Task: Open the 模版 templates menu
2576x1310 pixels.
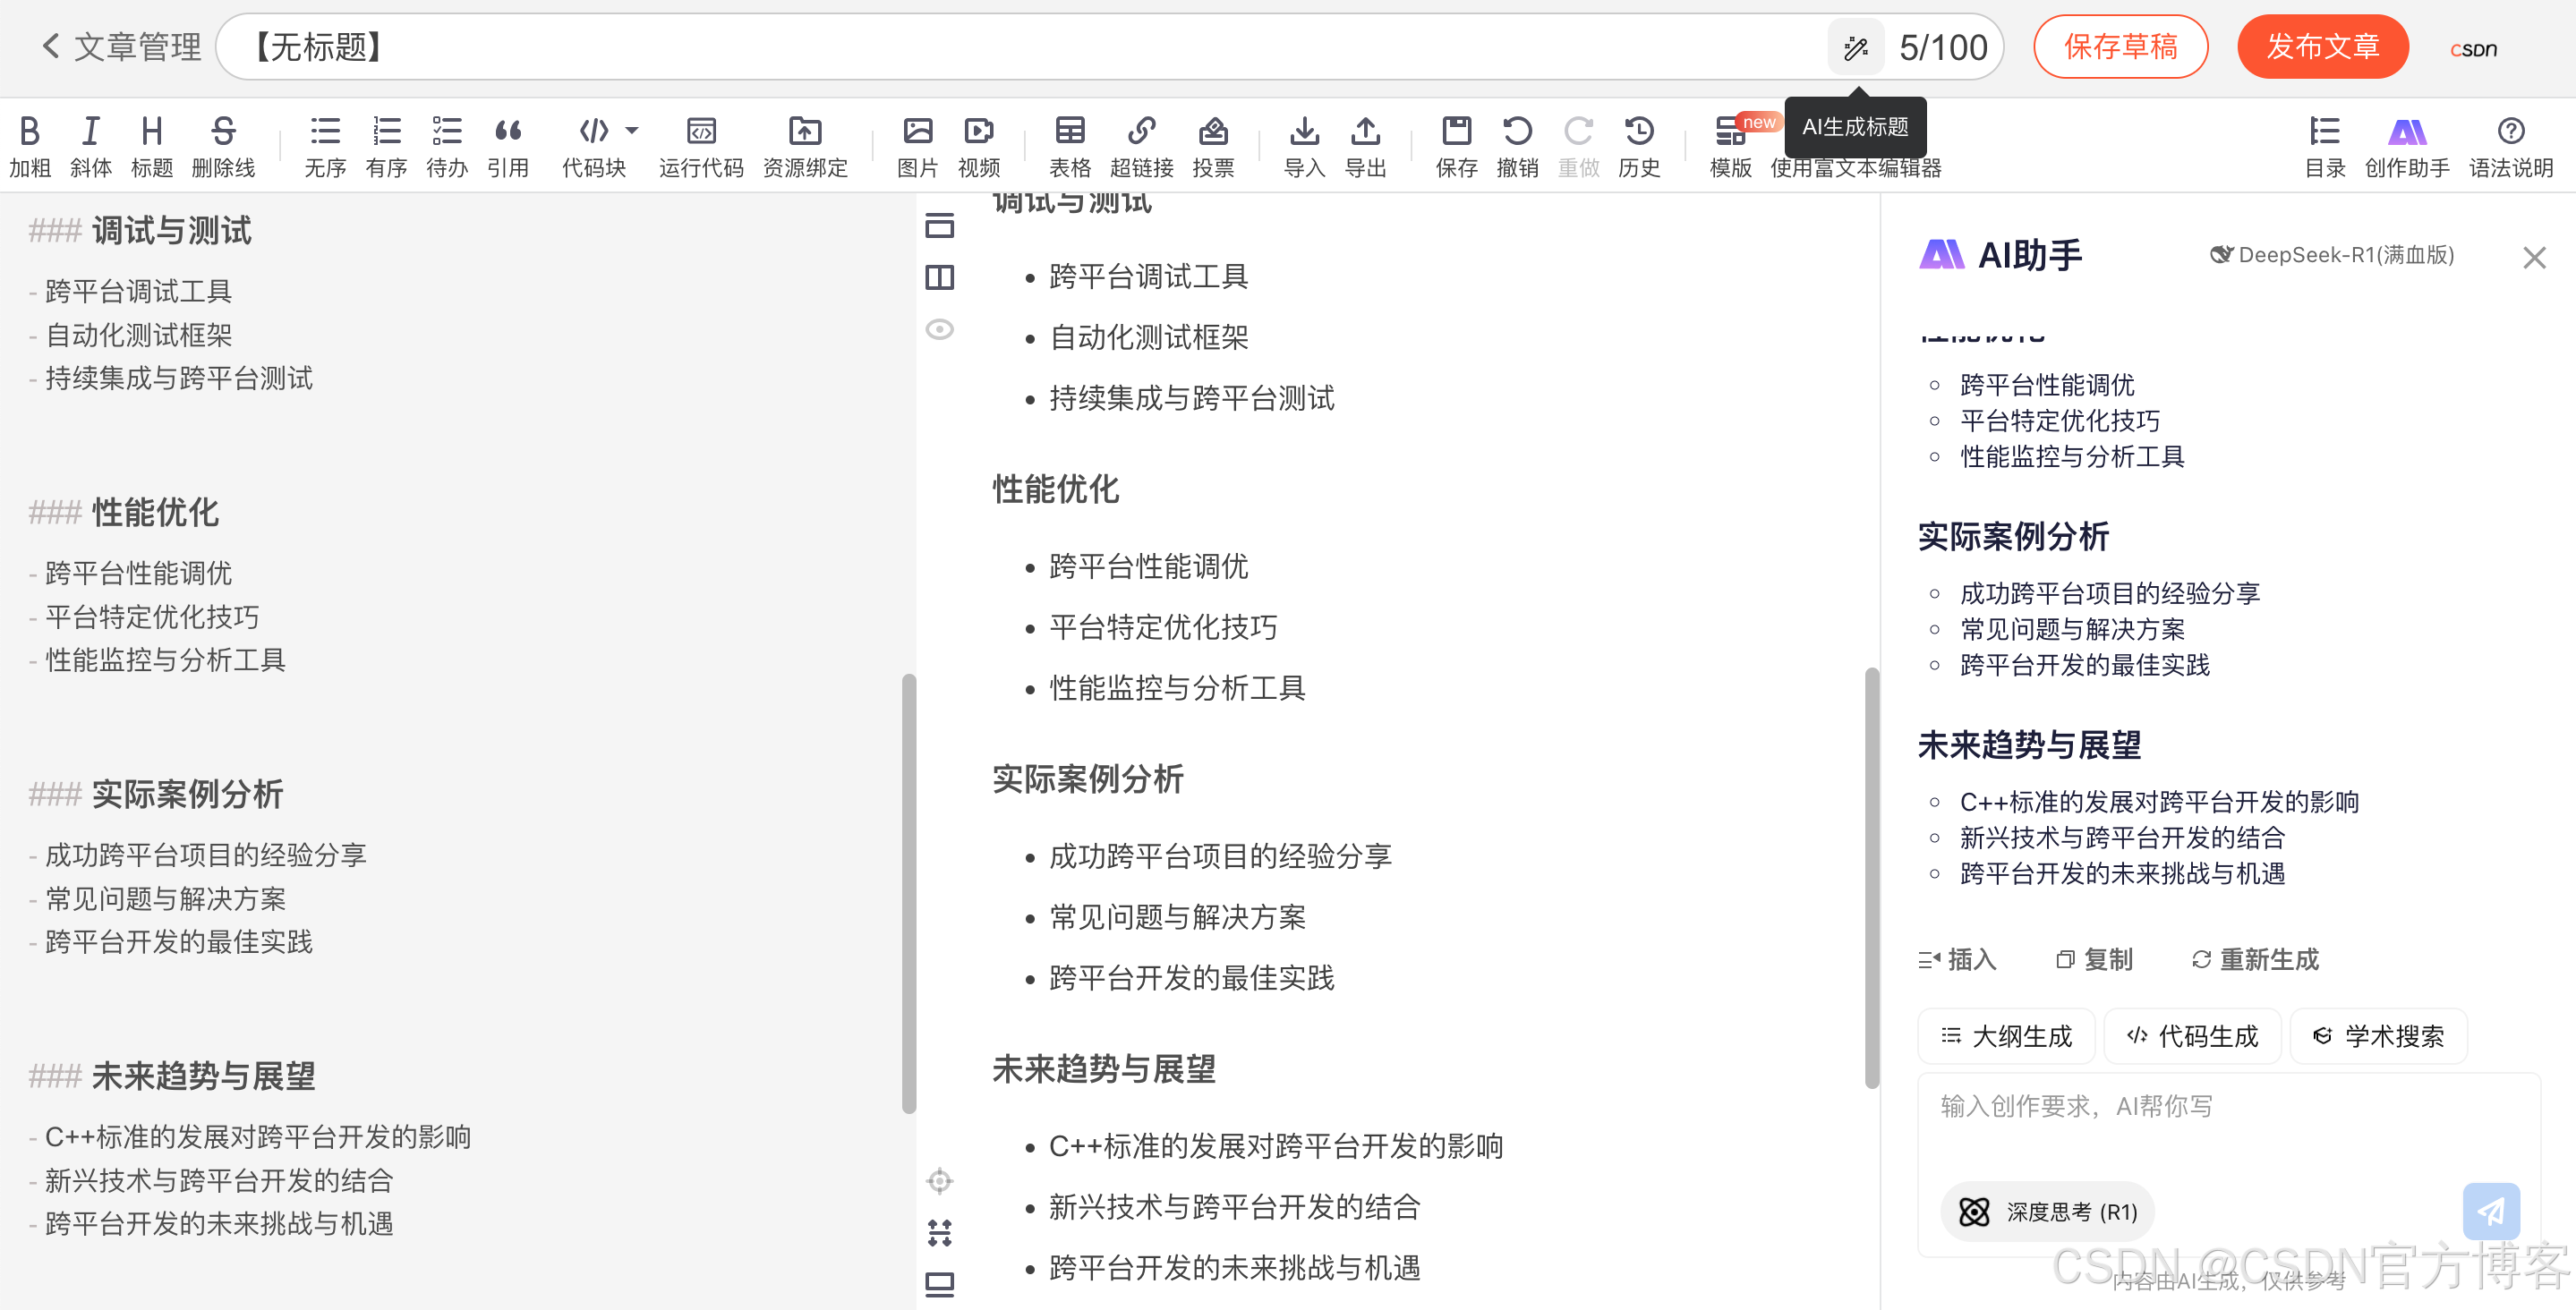Action: (1730, 132)
